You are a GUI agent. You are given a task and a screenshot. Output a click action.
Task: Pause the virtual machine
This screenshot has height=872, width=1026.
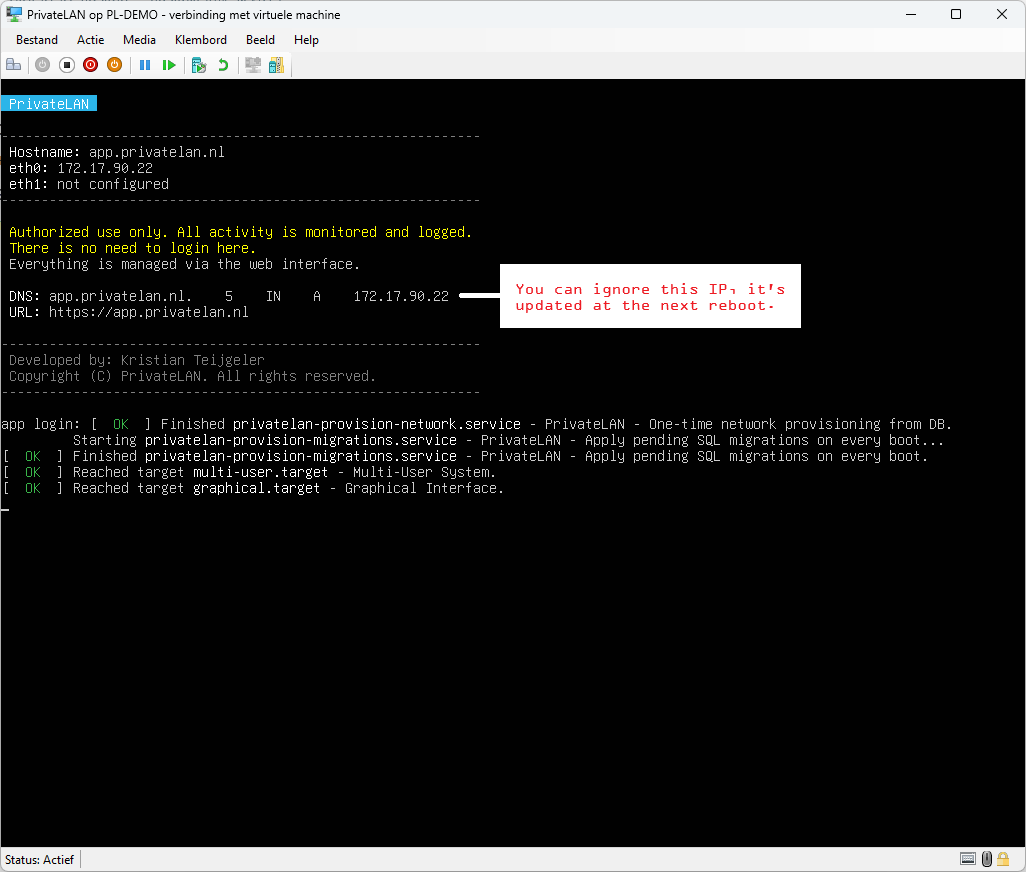point(145,65)
